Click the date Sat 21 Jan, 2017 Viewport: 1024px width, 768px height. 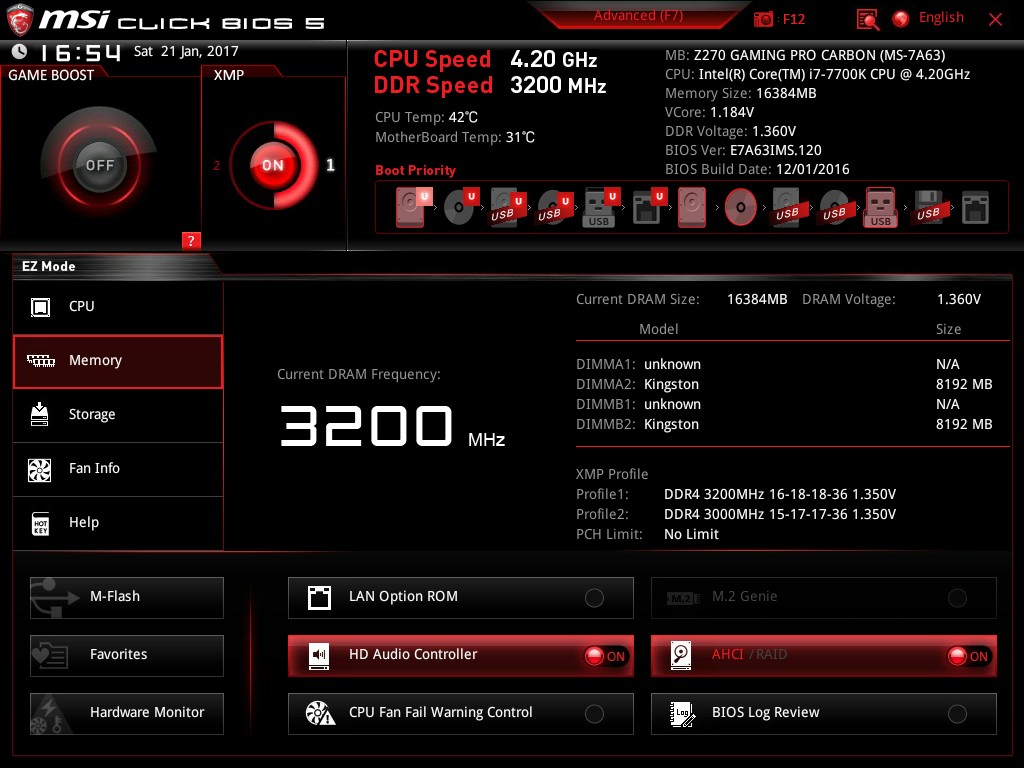tap(186, 51)
